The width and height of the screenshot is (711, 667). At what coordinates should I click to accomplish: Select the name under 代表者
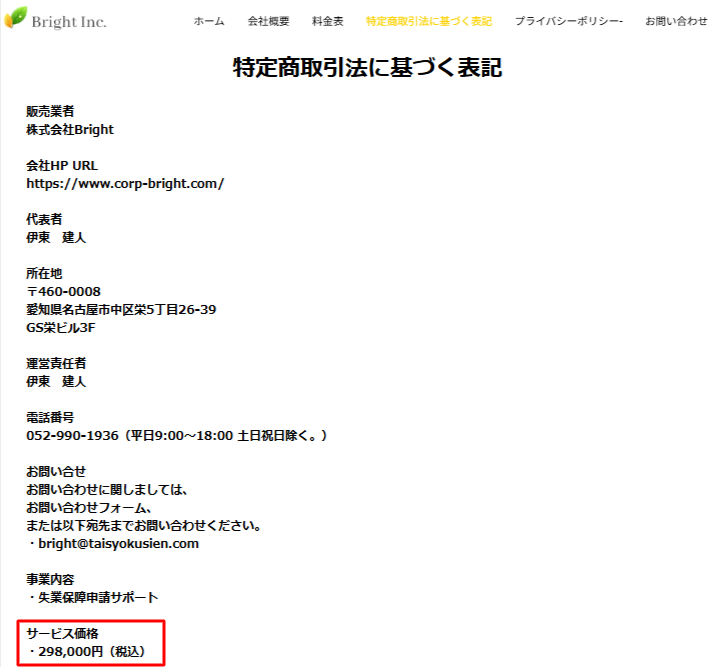point(56,237)
